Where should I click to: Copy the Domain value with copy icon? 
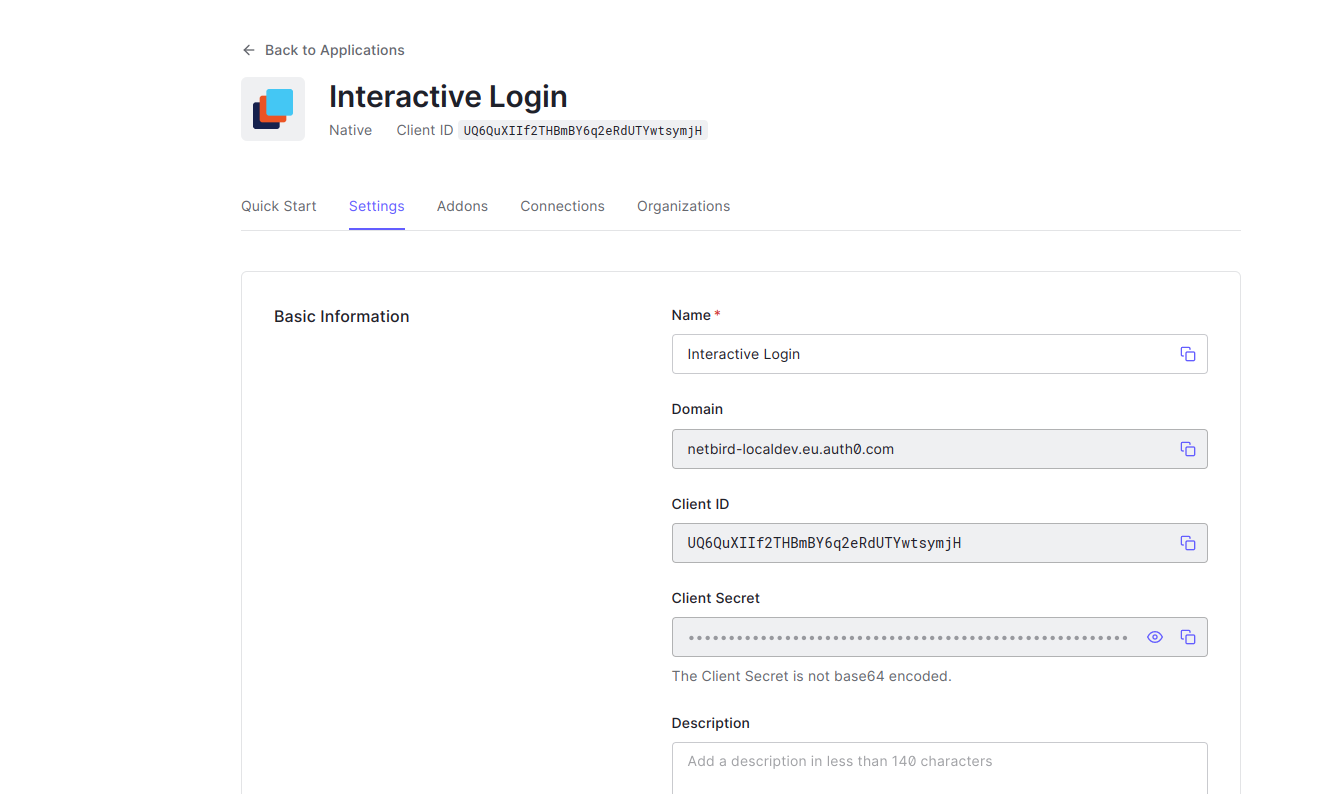point(1188,449)
